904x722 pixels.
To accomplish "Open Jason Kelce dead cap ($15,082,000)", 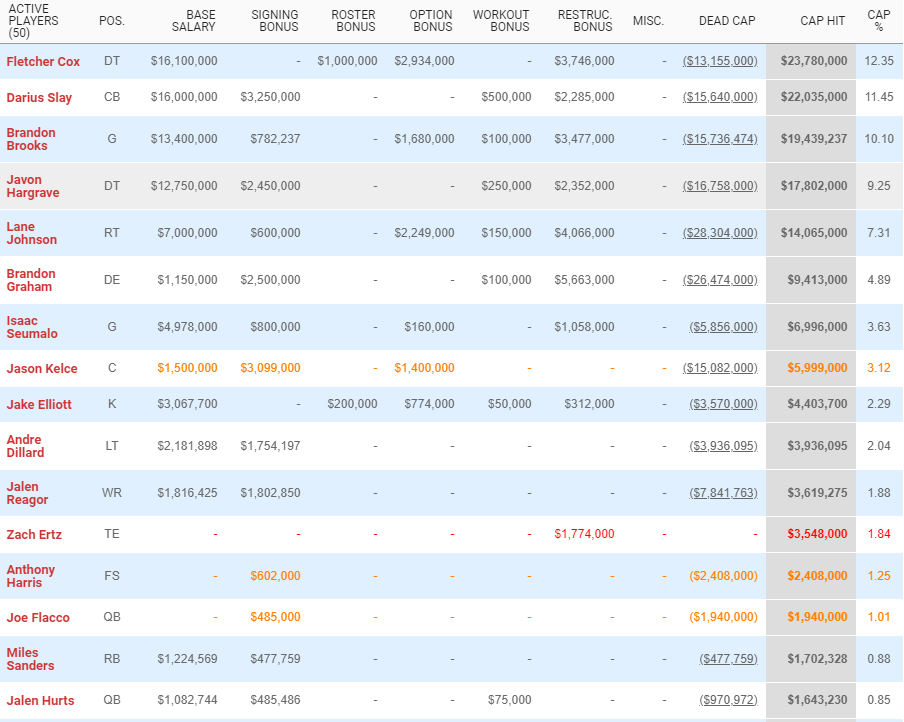I will pyautogui.click(x=720, y=368).
